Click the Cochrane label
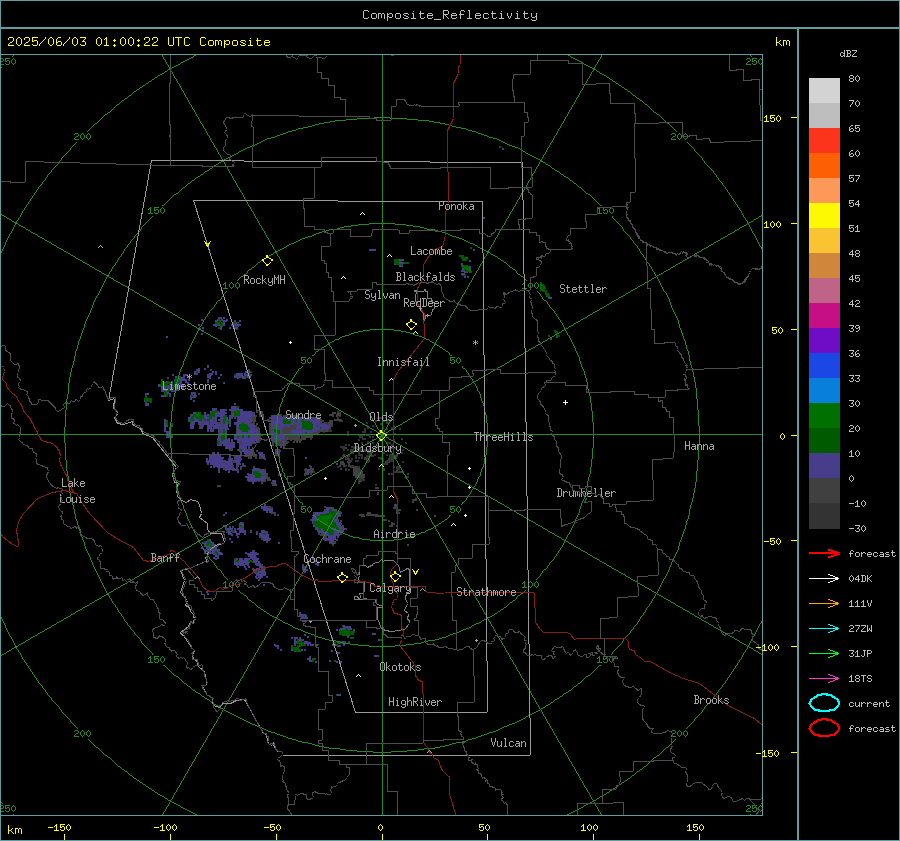Screen dimensions: 900x841 (327, 559)
